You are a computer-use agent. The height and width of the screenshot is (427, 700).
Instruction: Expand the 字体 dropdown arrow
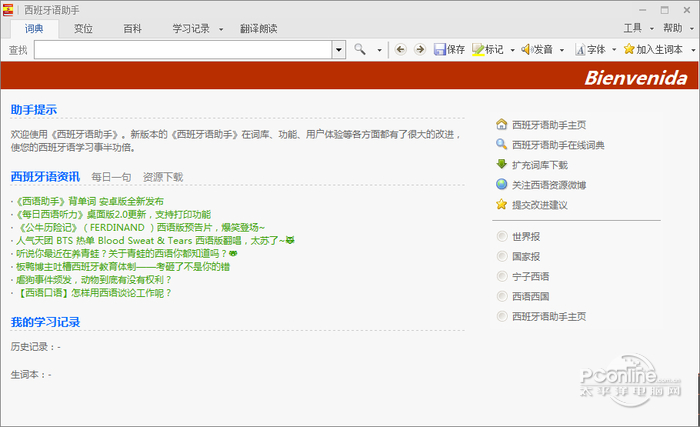tap(614, 50)
